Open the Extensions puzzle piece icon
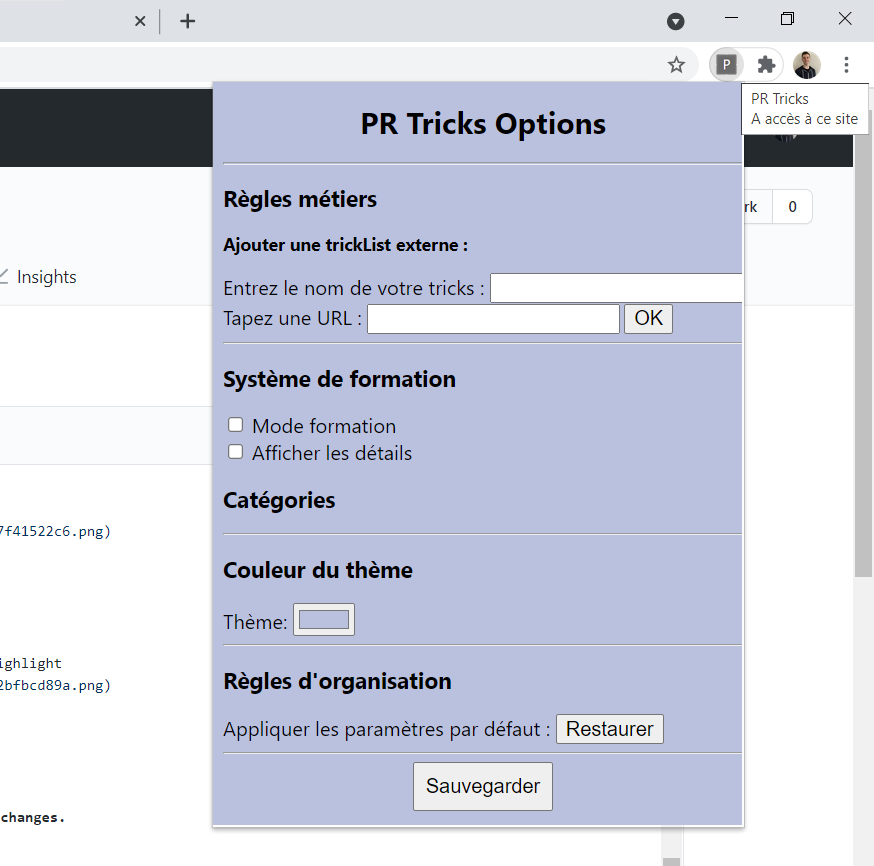 coord(766,64)
